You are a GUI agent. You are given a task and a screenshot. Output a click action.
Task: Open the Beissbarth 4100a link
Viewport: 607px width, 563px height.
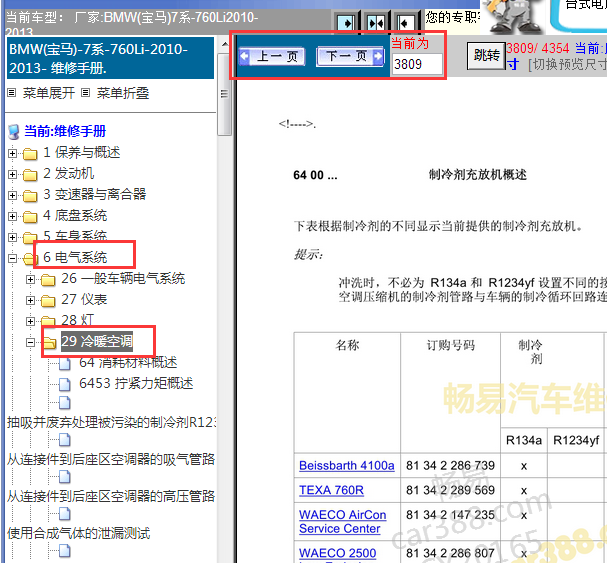[346, 465]
